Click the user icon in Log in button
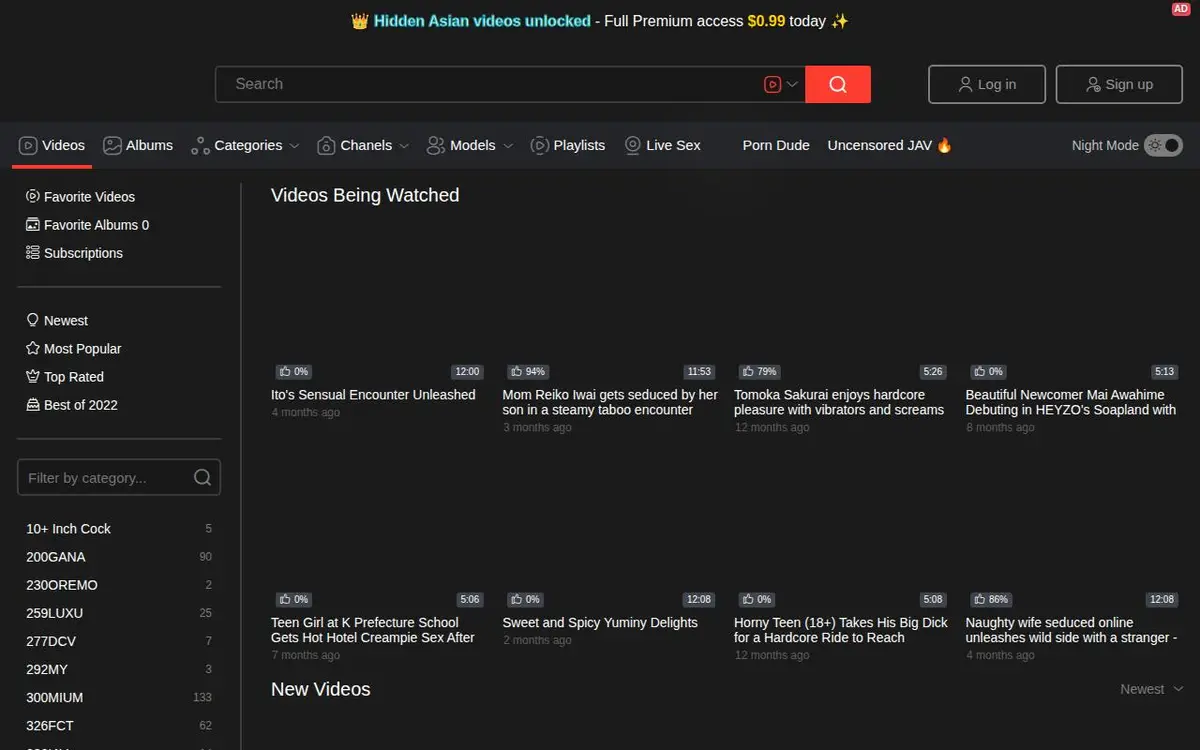Image resolution: width=1200 pixels, height=750 pixels. click(x=965, y=84)
